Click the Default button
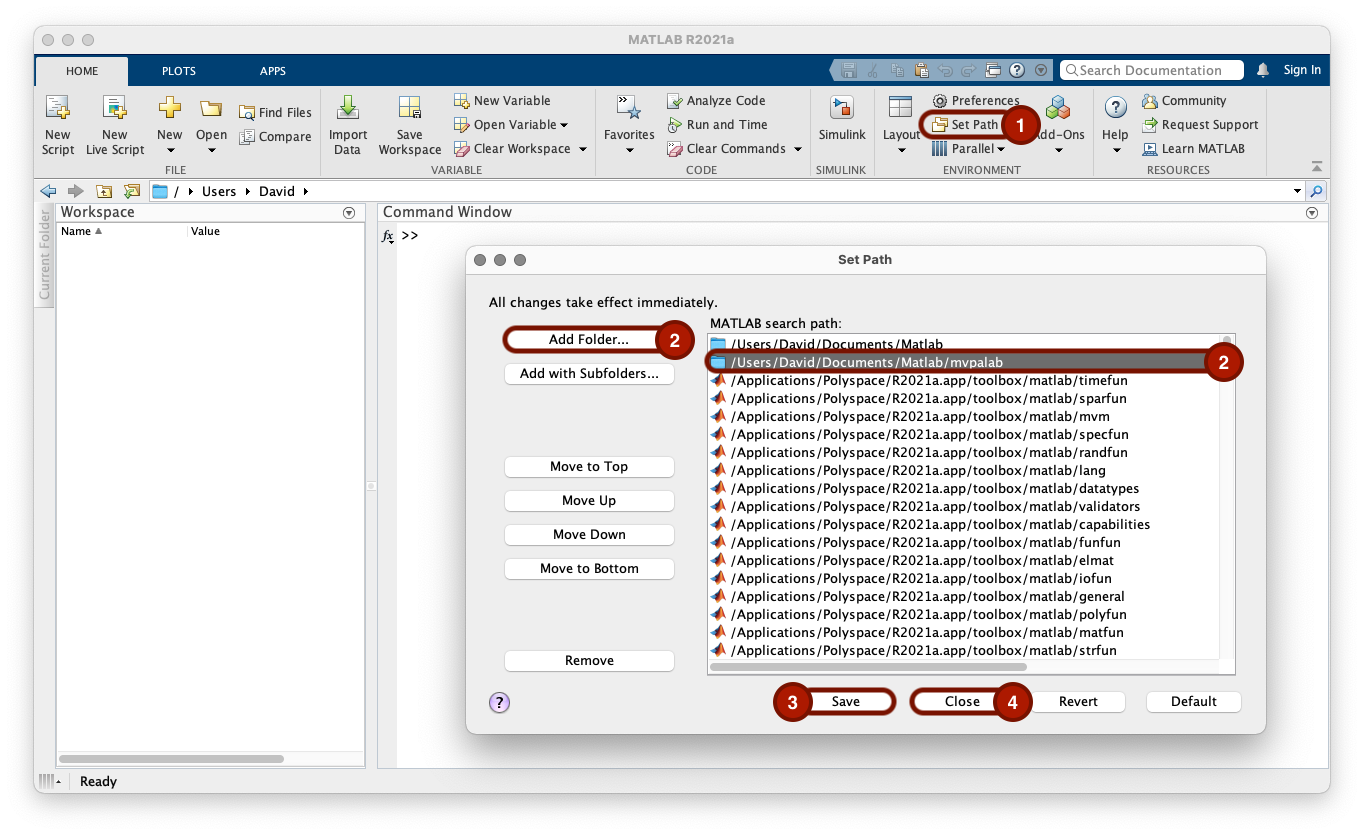The height and width of the screenshot is (835, 1364). coord(1194,702)
